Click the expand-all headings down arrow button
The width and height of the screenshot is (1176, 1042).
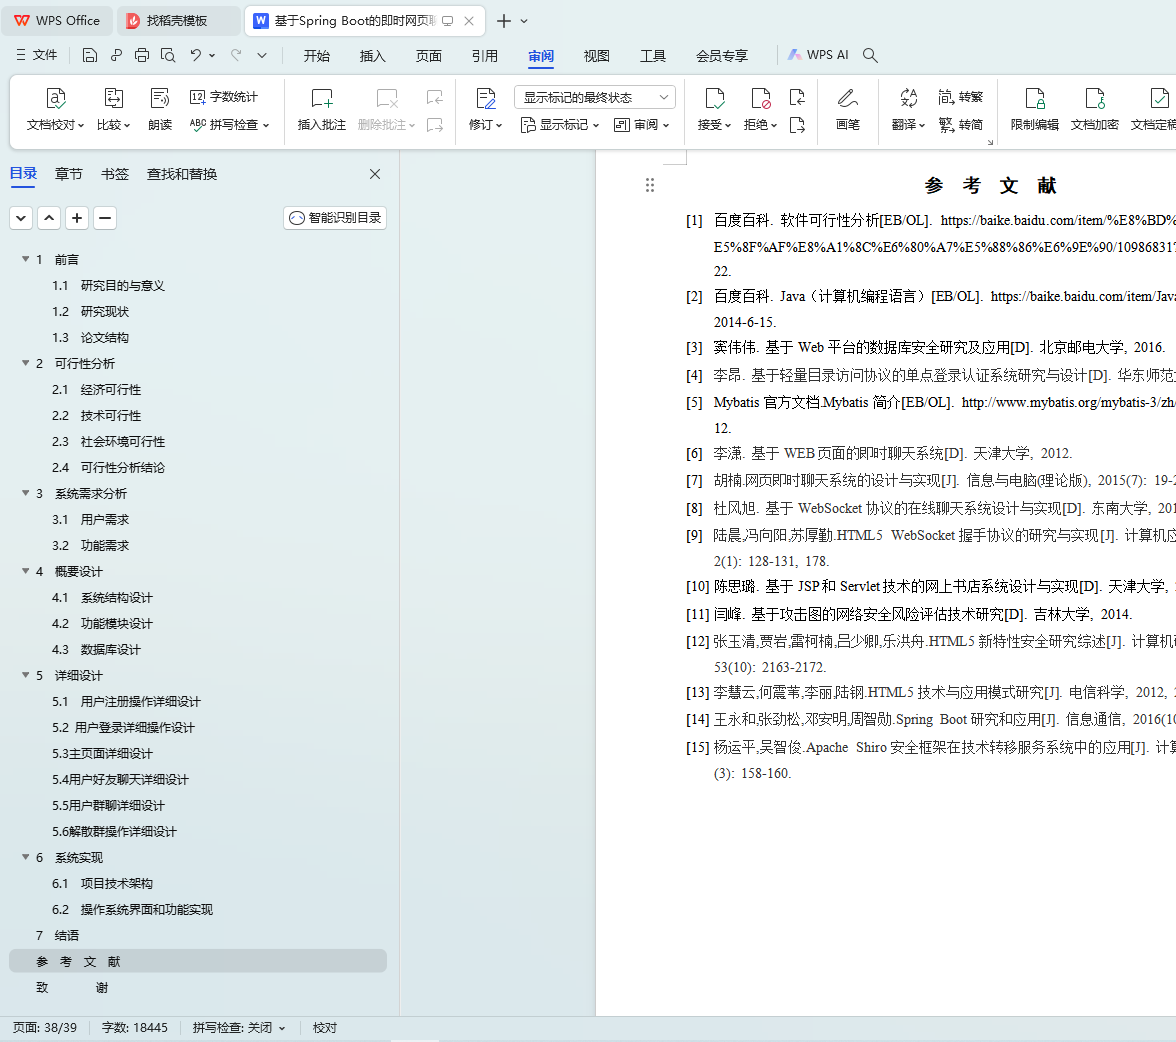tap(21, 218)
